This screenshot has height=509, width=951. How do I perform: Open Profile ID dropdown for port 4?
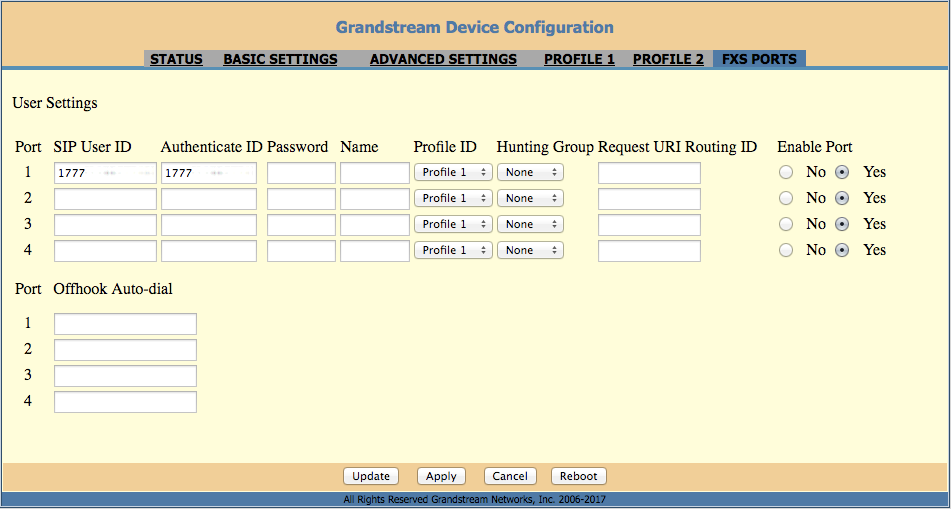coord(453,251)
